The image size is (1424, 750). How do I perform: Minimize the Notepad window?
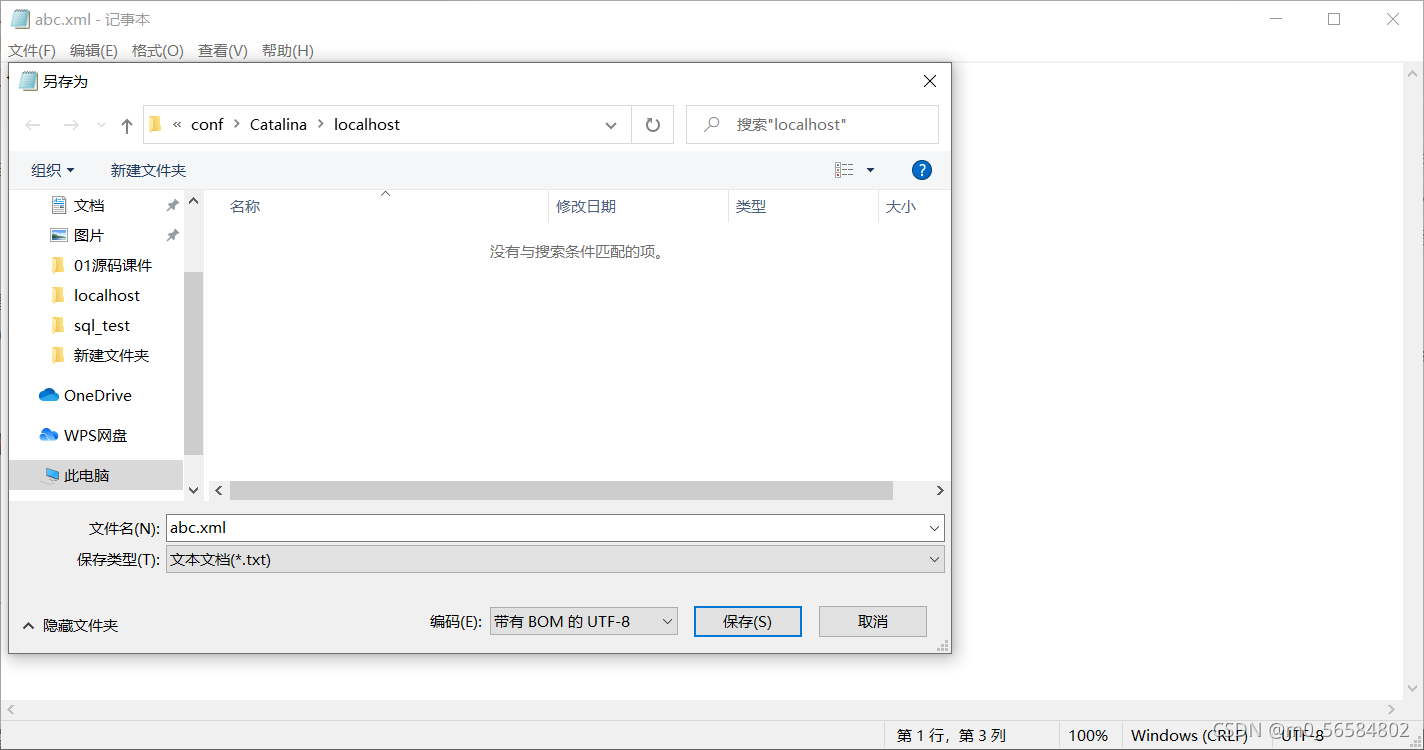1275,19
